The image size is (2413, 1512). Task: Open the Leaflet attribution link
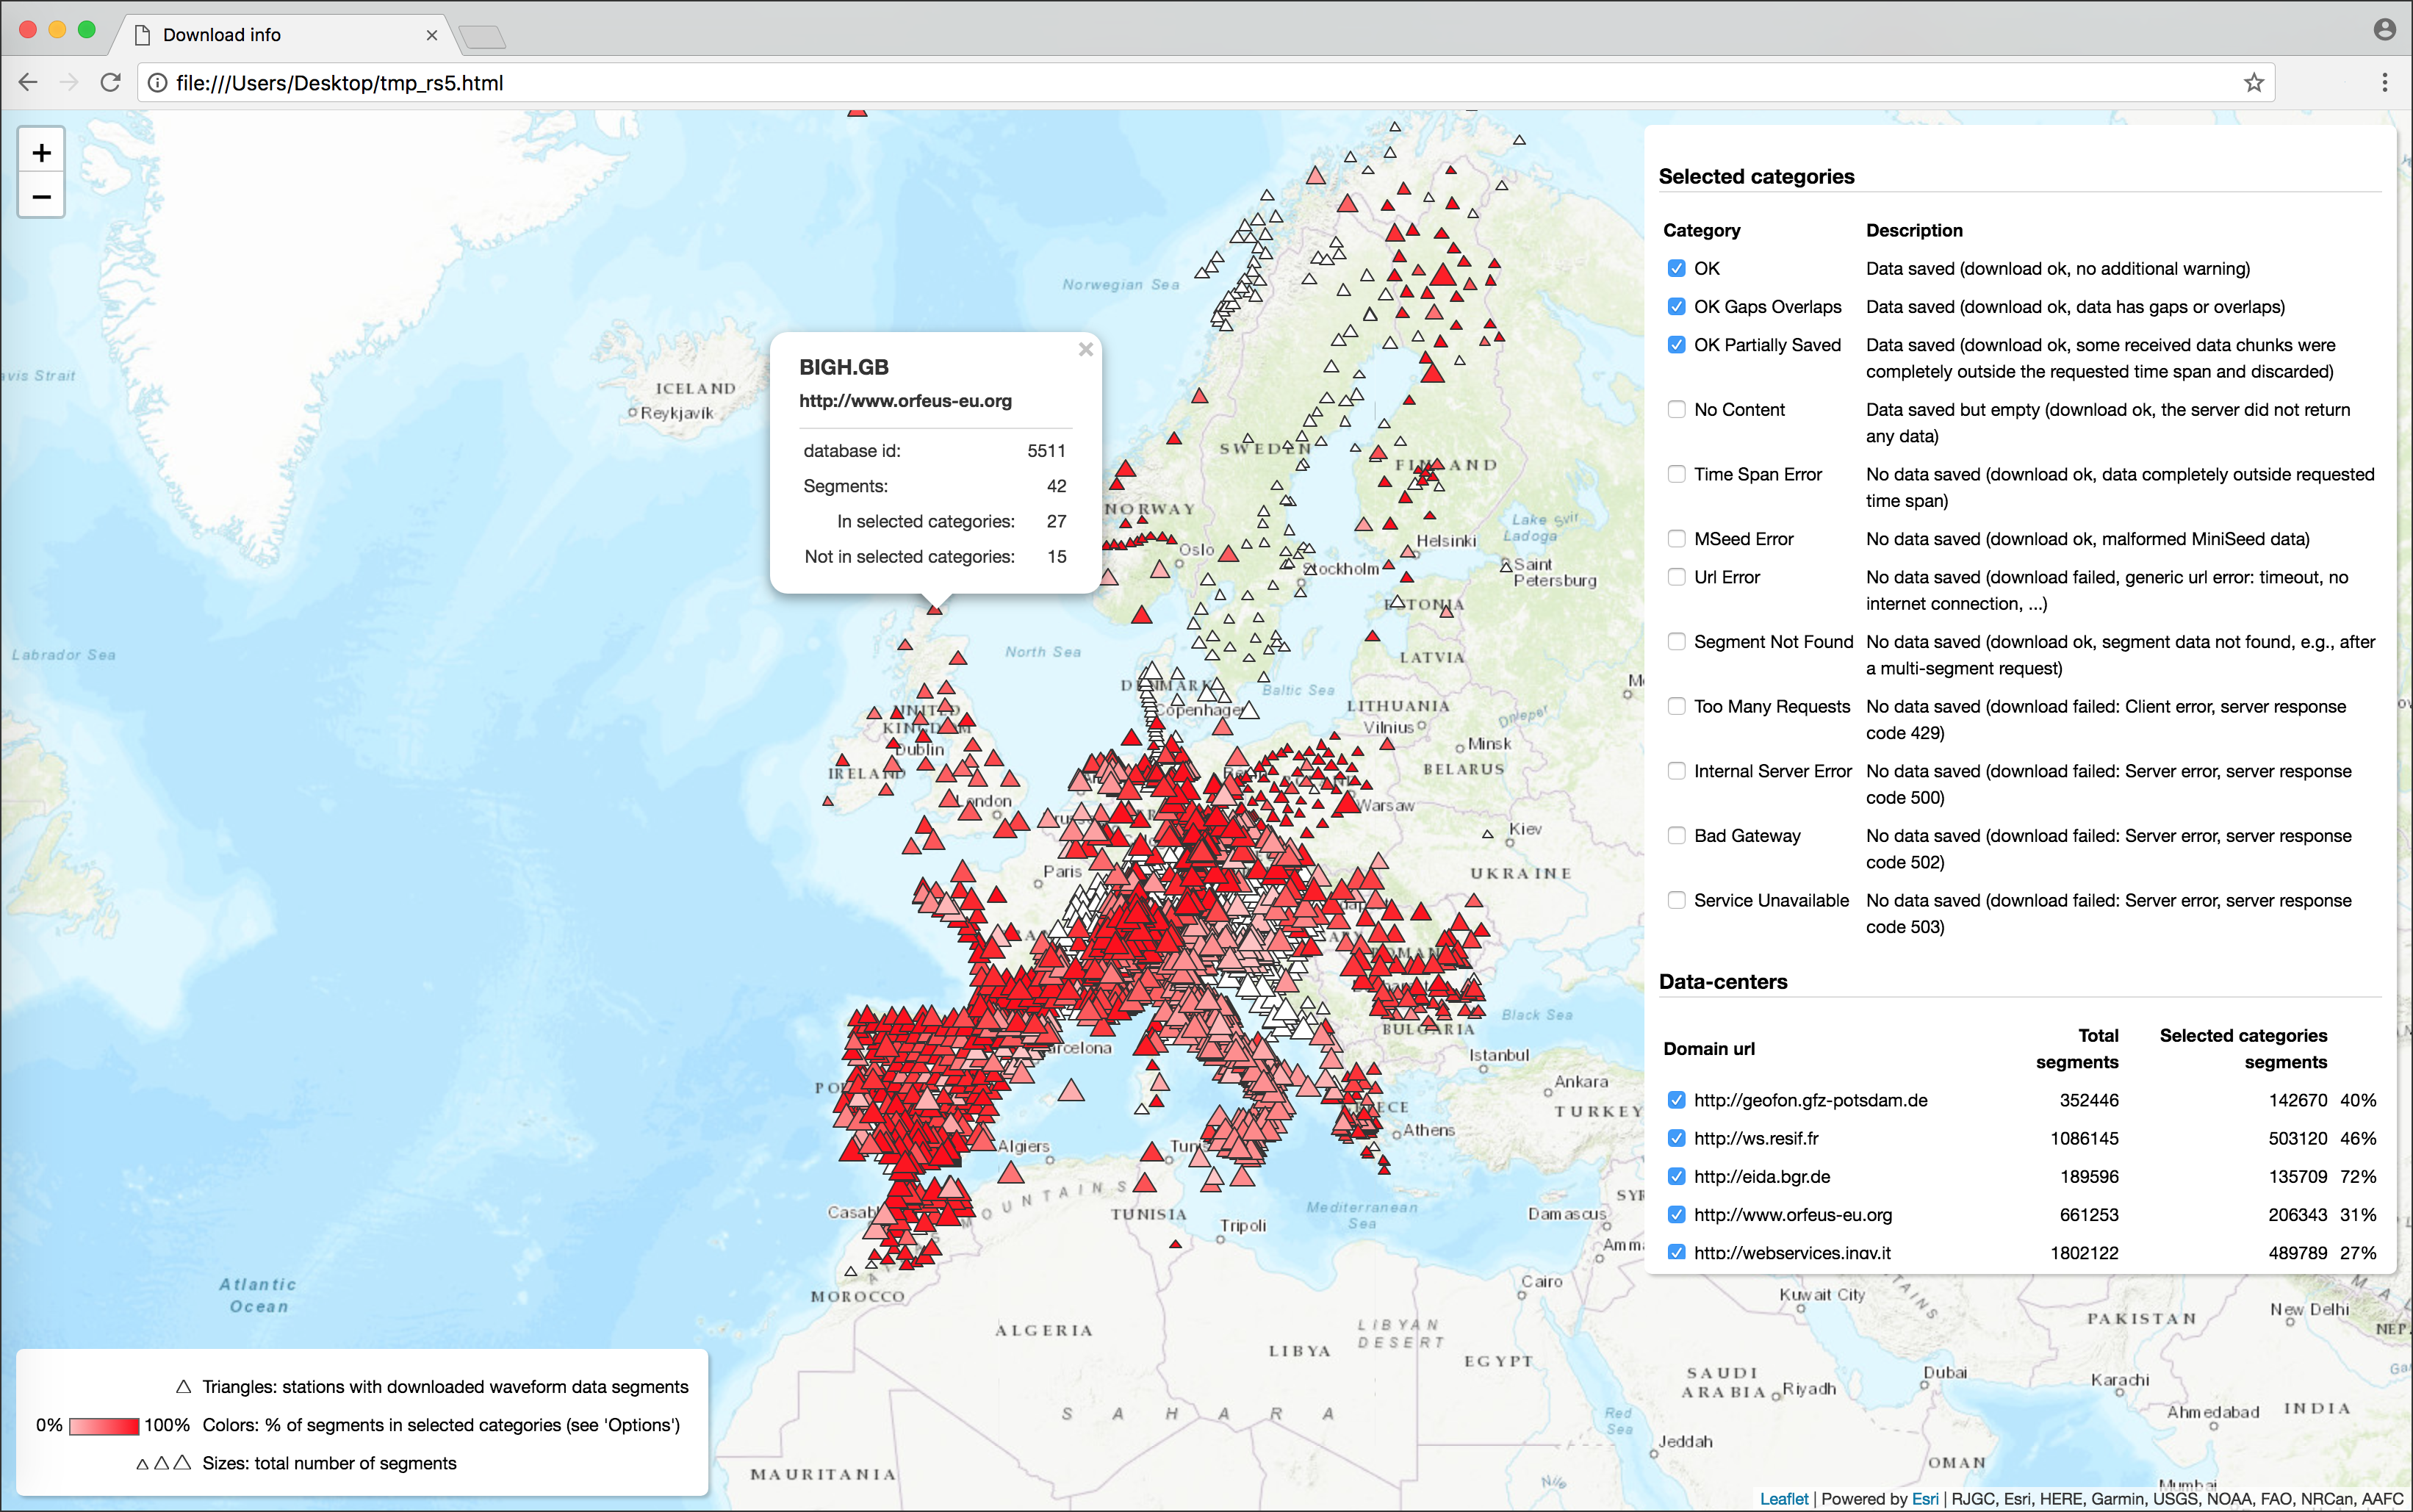(1783, 1498)
